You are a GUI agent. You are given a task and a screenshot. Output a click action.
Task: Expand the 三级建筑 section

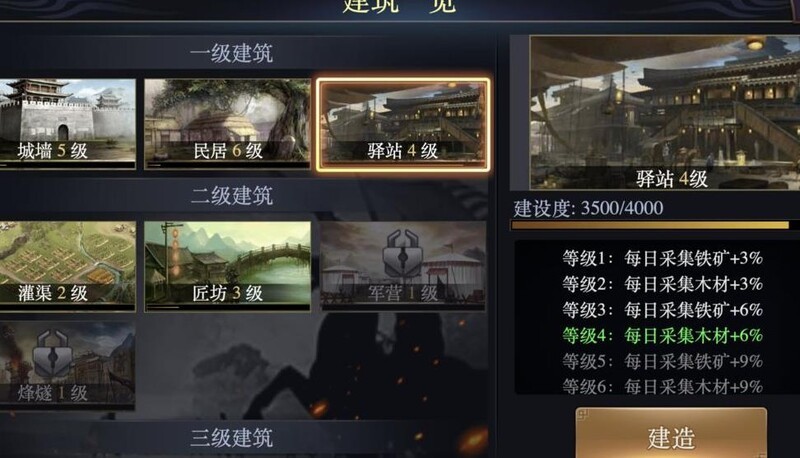point(232,438)
